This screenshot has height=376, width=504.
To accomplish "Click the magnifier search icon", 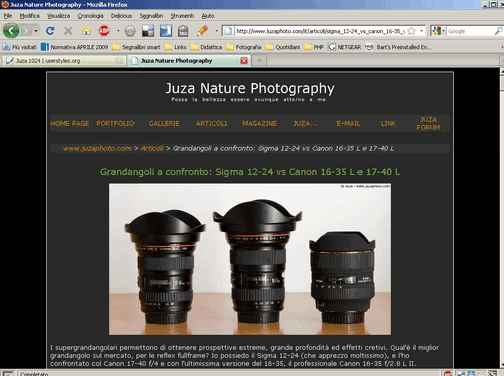I will pyautogui.click(x=498, y=31).
